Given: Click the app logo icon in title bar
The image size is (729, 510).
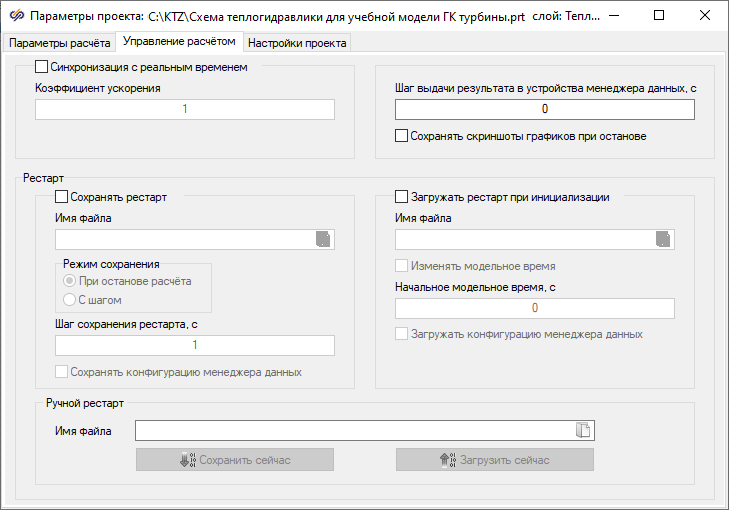Looking at the screenshot, I should [16, 16].
